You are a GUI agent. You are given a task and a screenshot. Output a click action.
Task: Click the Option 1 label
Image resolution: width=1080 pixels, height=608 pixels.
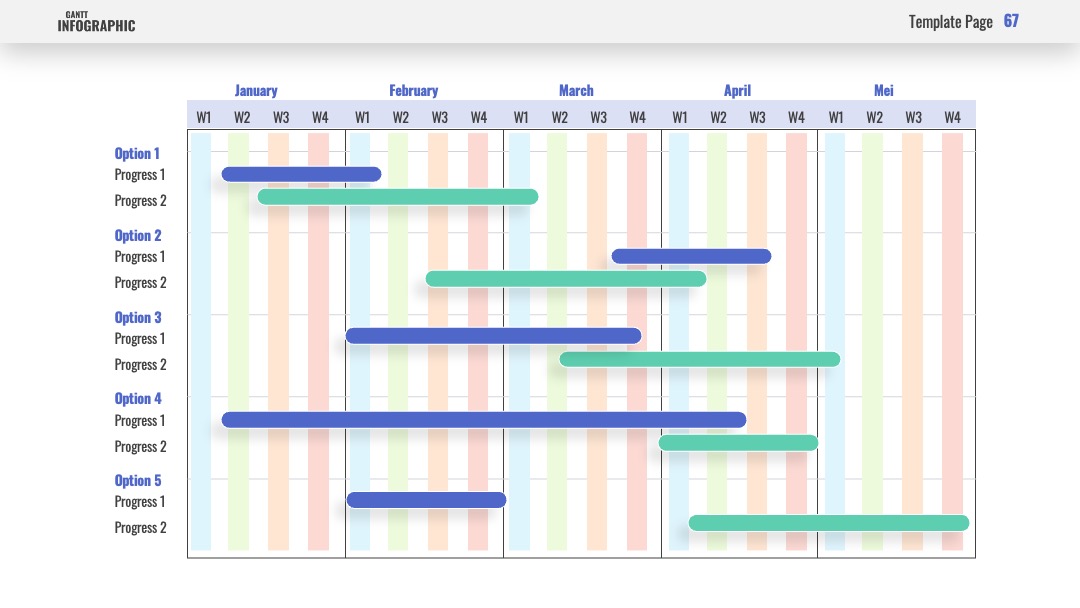(x=137, y=154)
